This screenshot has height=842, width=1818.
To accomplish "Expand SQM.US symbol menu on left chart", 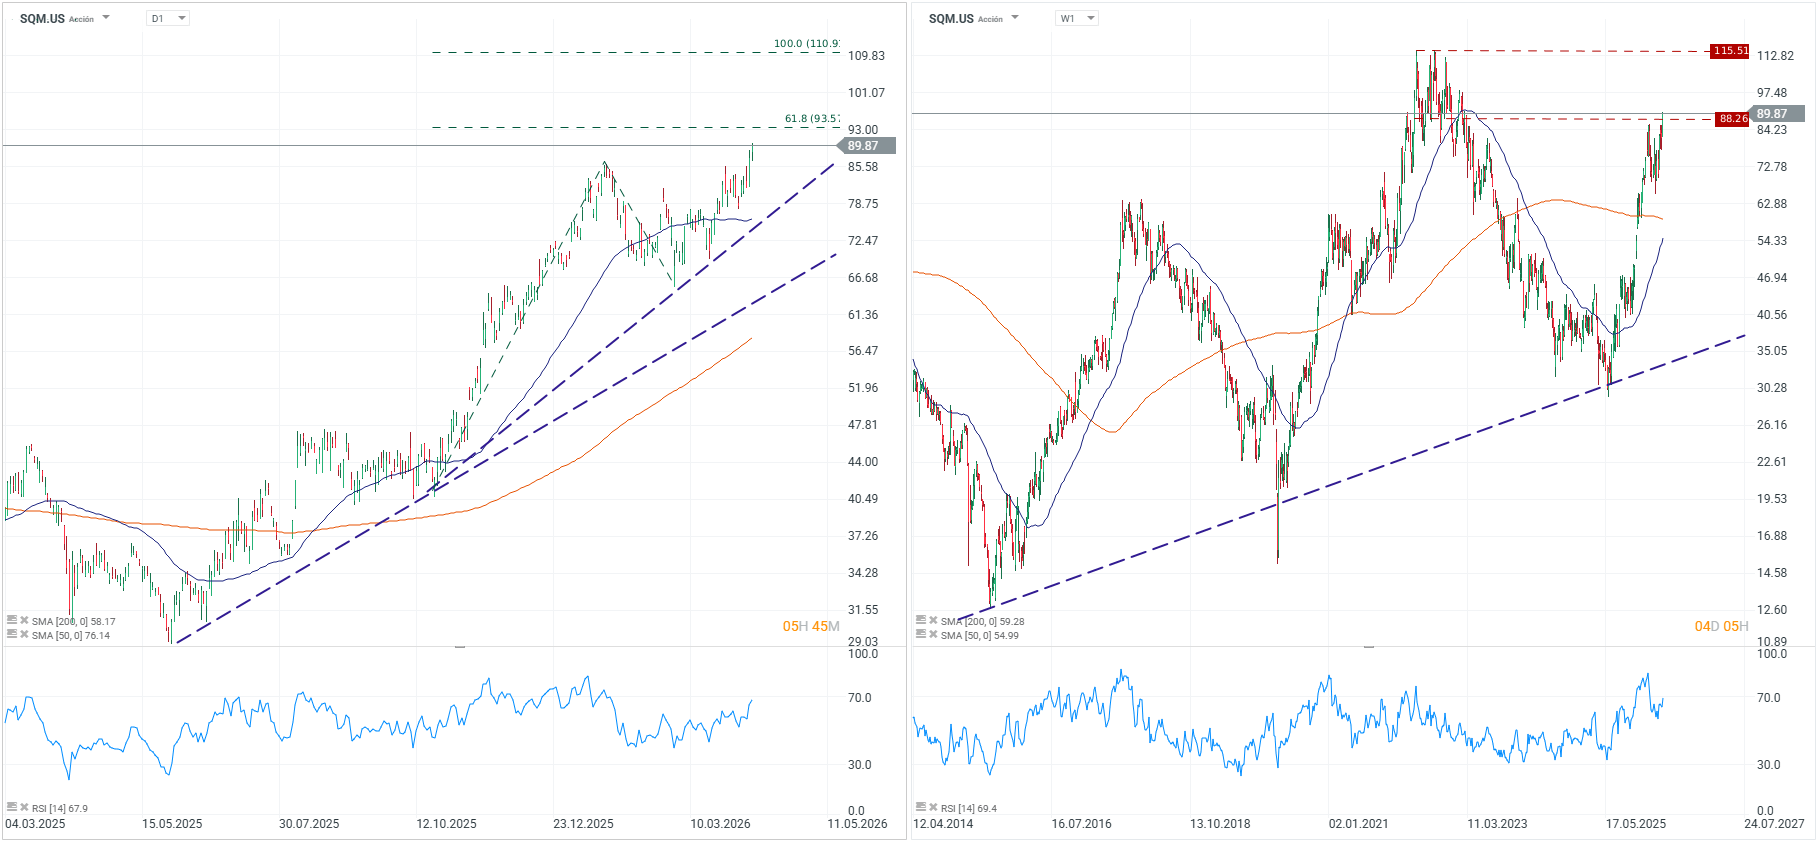I will click(106, 18).
